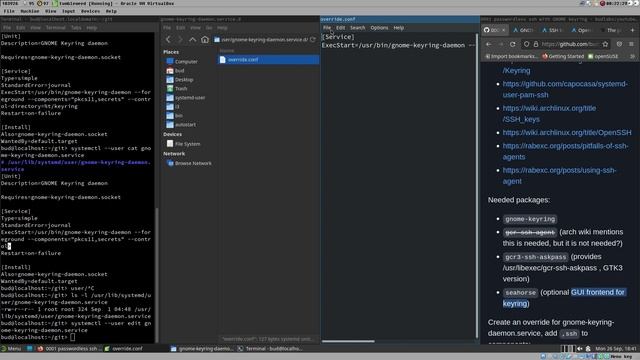
Task: Open Go menu in file manager
Action: pyautogui.click(x=209, y=28)
